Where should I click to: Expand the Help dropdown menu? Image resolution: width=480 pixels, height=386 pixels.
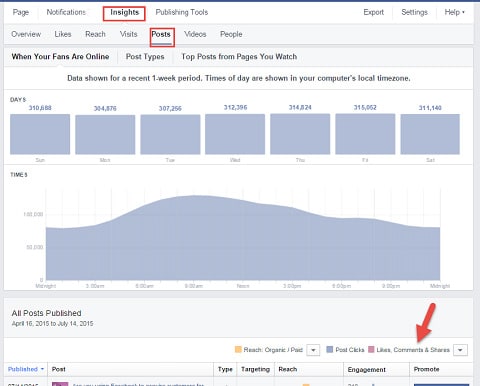(x=454, y=12)
